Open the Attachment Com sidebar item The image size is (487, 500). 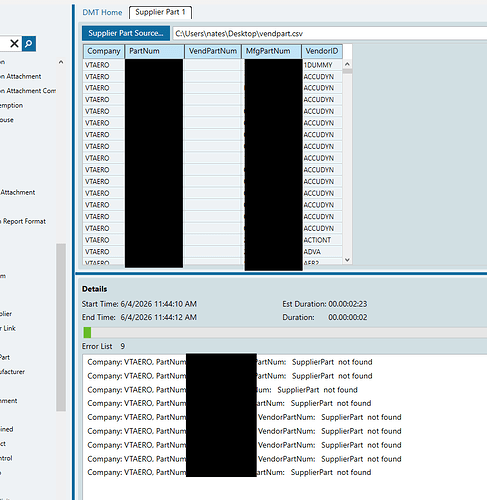coord(28,91)
